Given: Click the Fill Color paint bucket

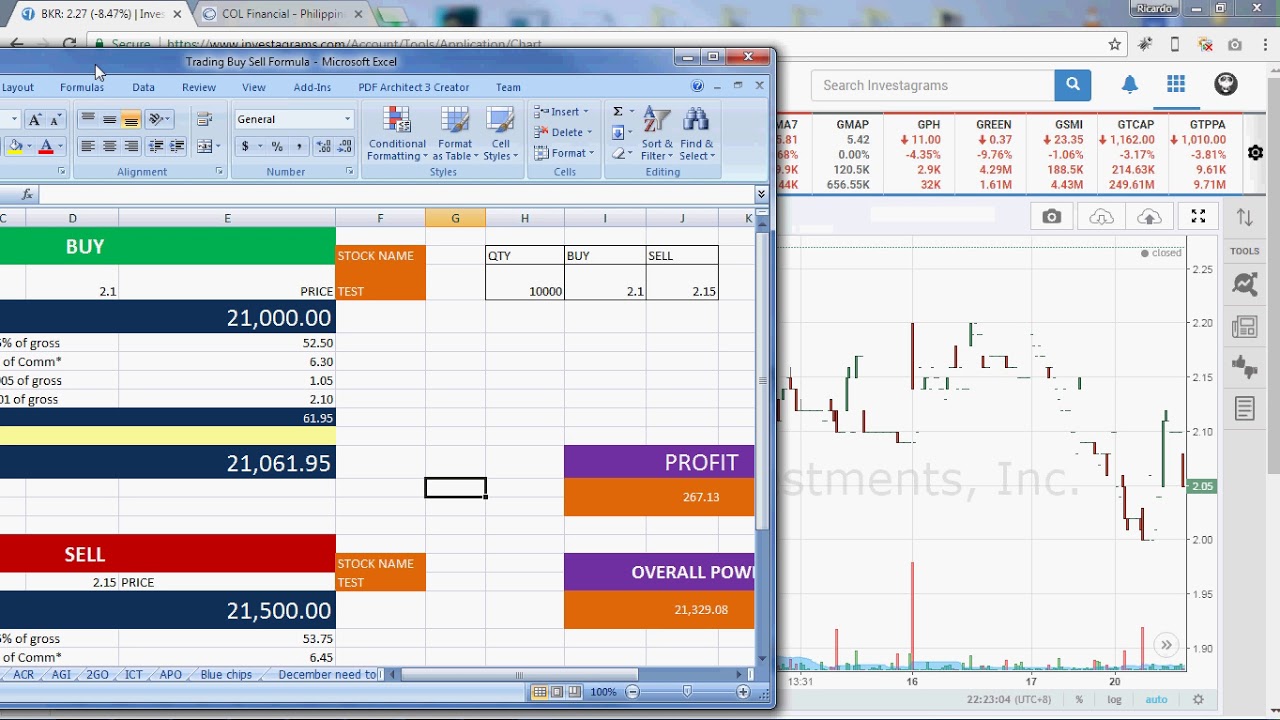Looking at the screenshot, I should (x=15, y=147).
